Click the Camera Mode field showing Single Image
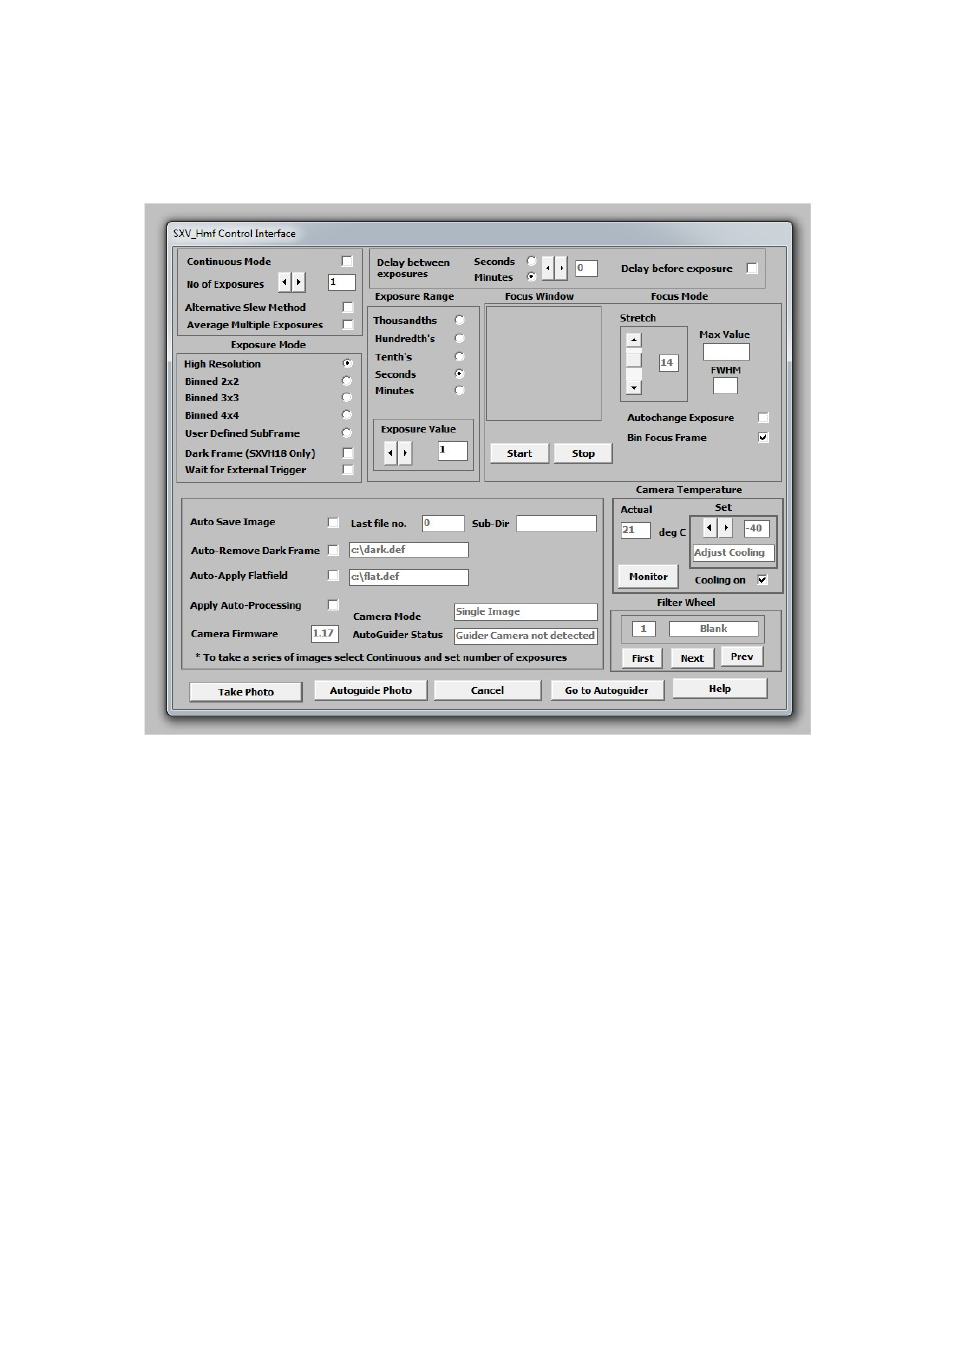This screenshot has width=955, height=1350. (x=526, y=612)
